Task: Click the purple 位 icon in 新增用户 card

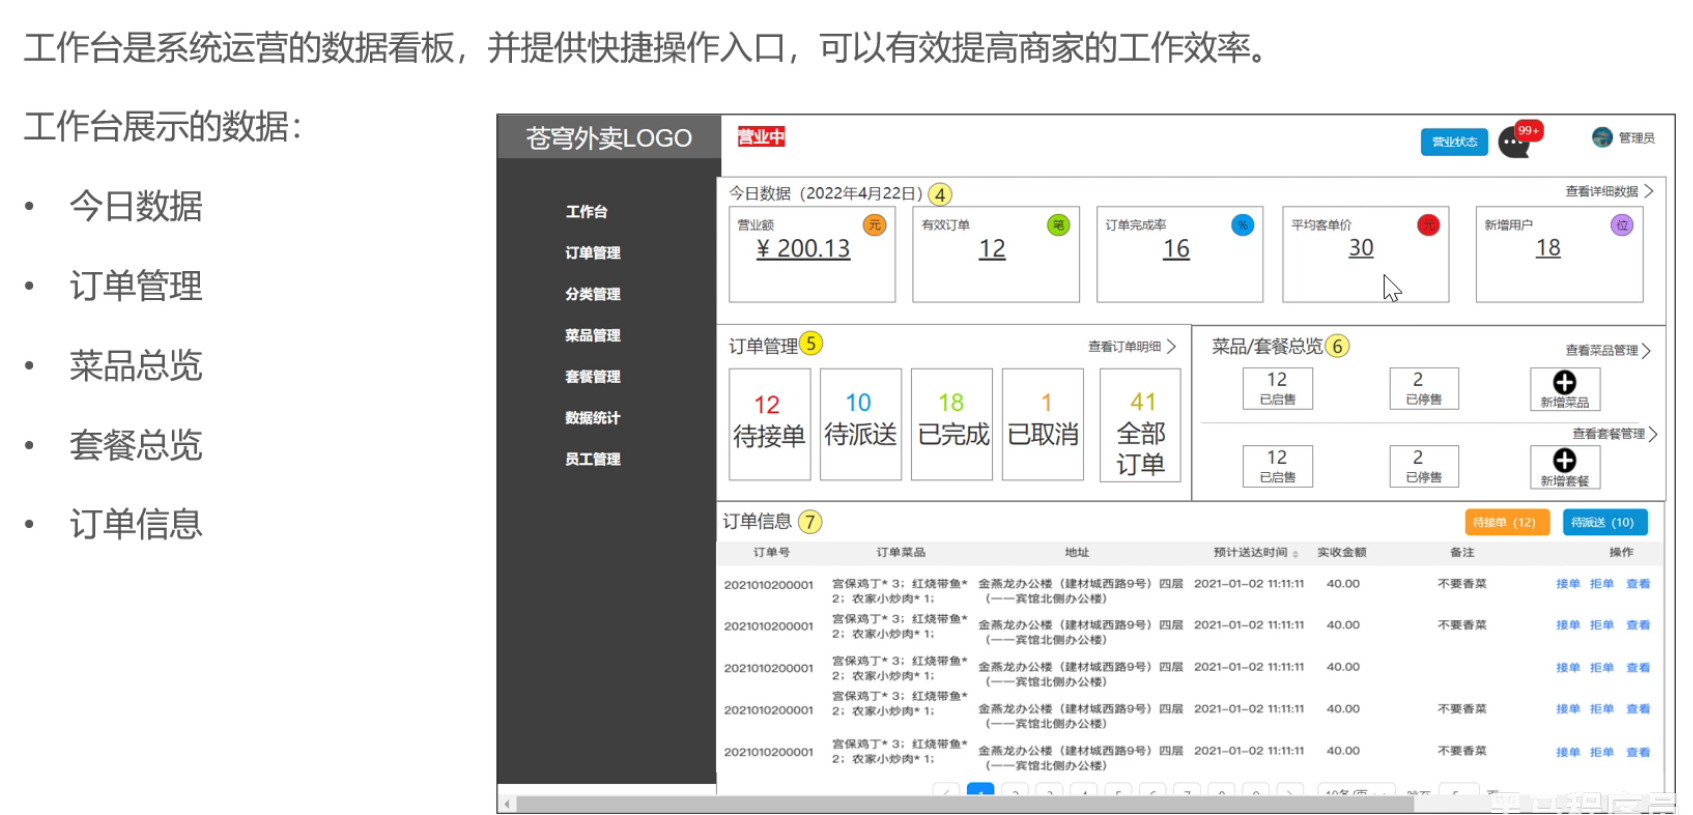Action: pos(1622,225)
